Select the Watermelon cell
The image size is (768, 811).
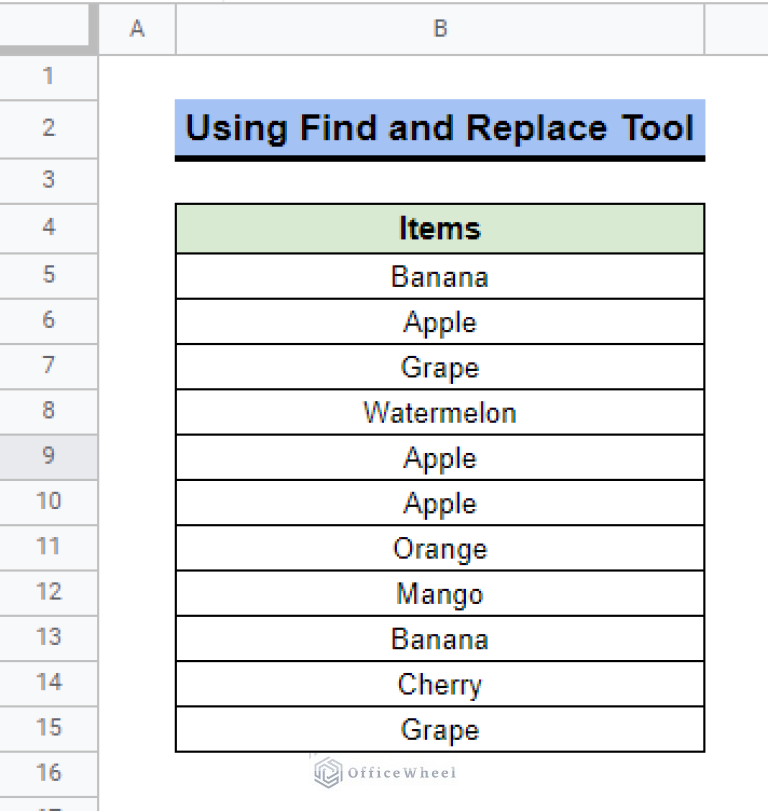[x=440, y=412]
